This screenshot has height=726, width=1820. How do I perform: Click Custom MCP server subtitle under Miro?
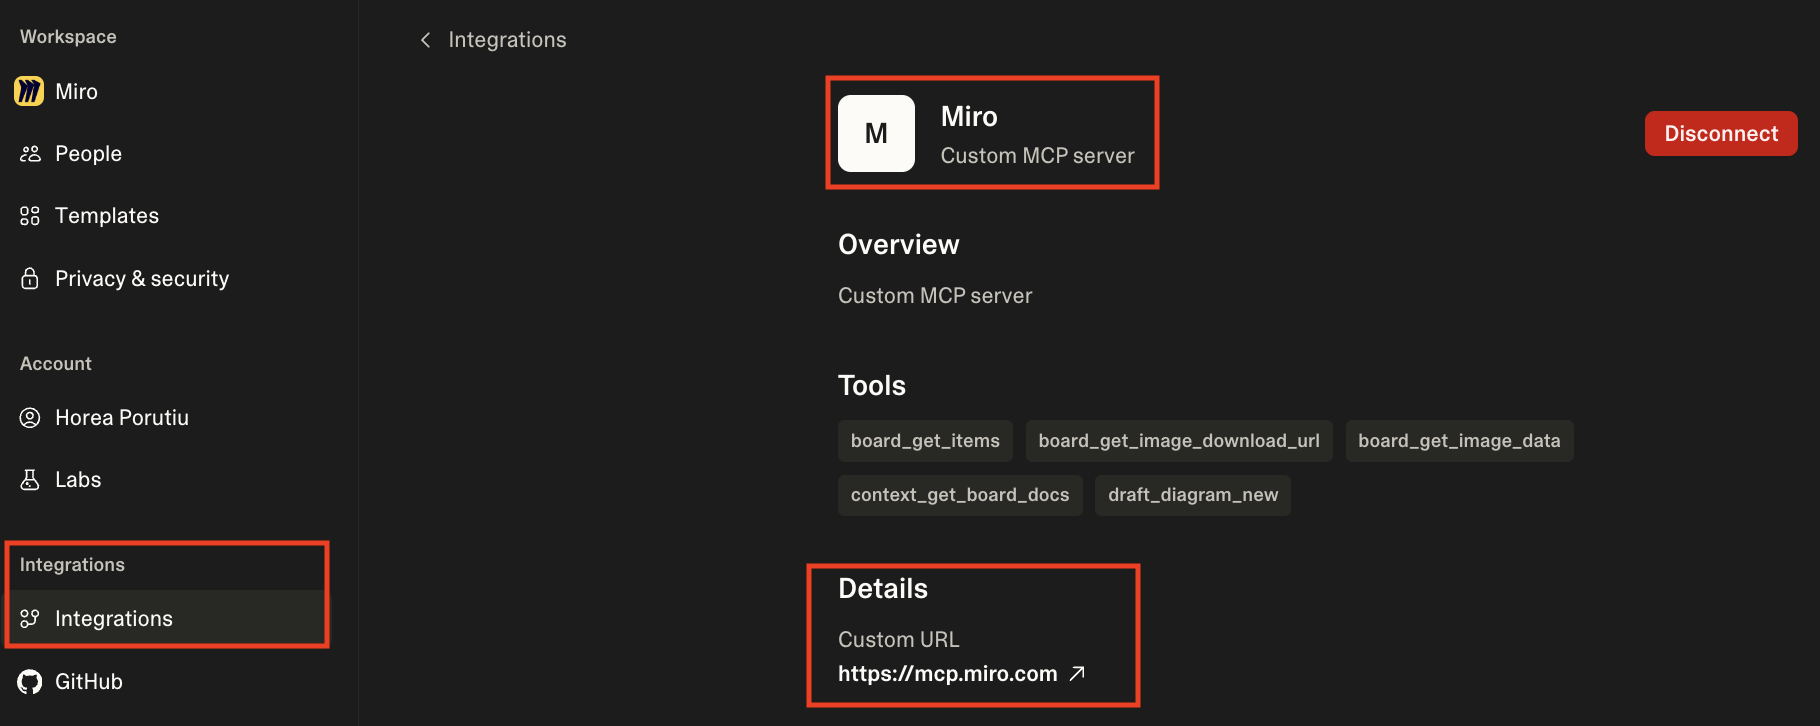coord(1038,156)
